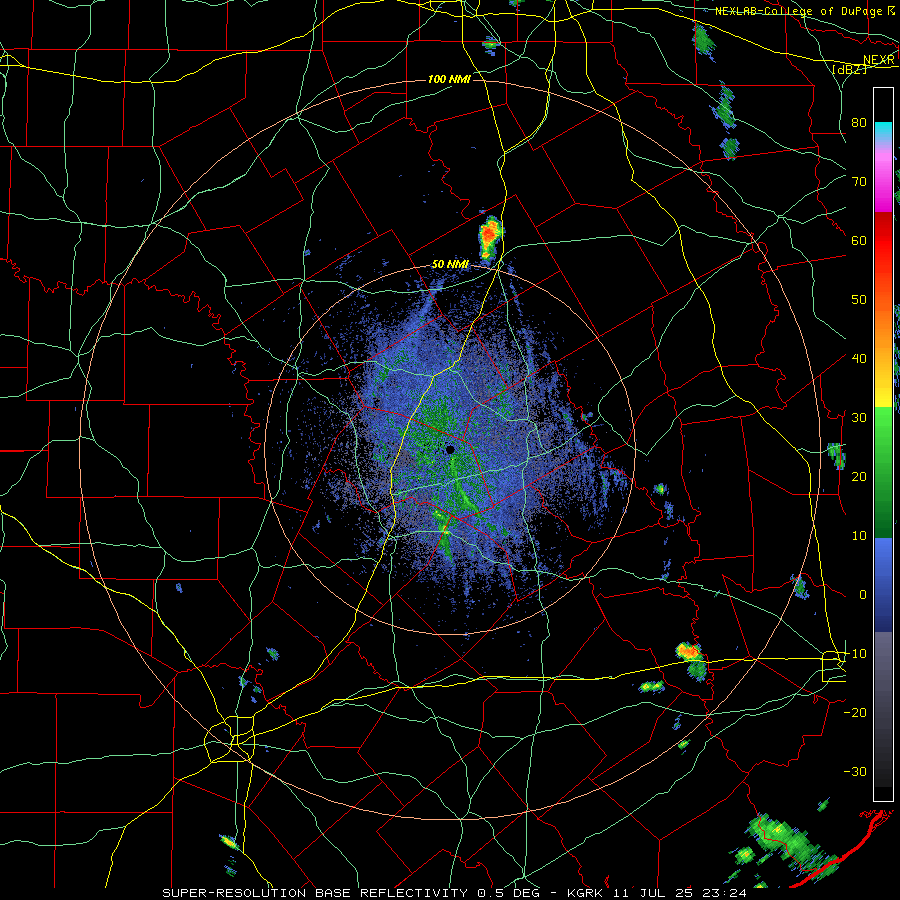Click the SUPER-RESOLUTION BASE REFLECTIVITY caption
The width and height of the screenshot is (900, 900).
click(313, 893)
